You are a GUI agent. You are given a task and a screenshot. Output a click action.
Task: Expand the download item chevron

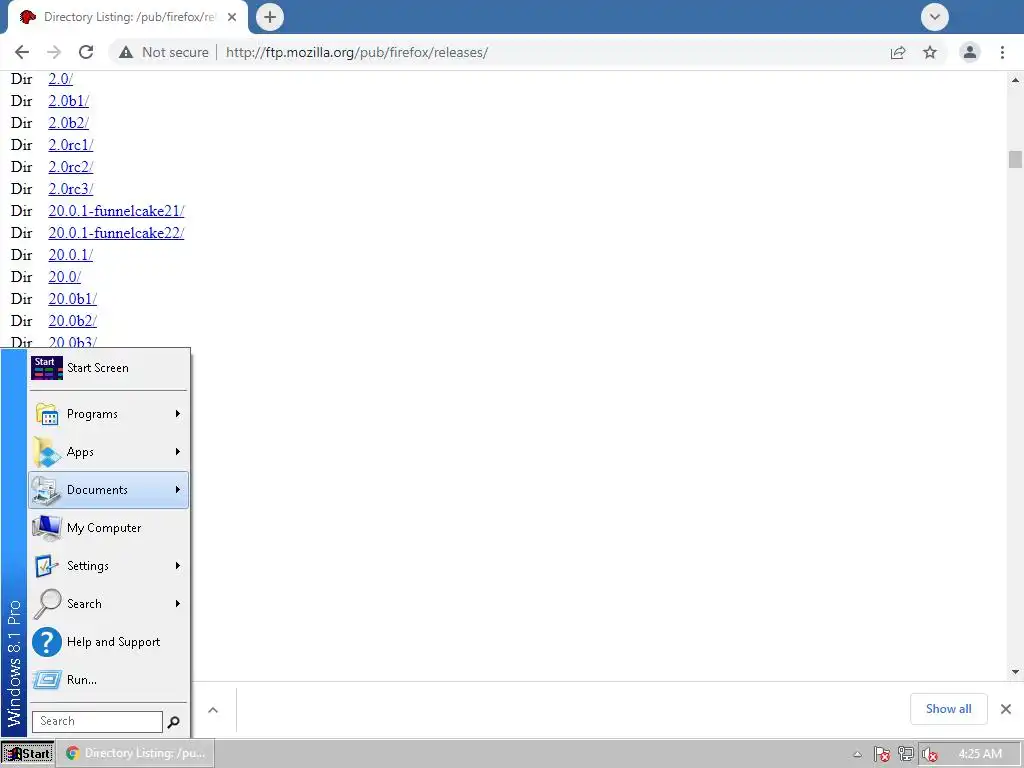pos(213,710)
